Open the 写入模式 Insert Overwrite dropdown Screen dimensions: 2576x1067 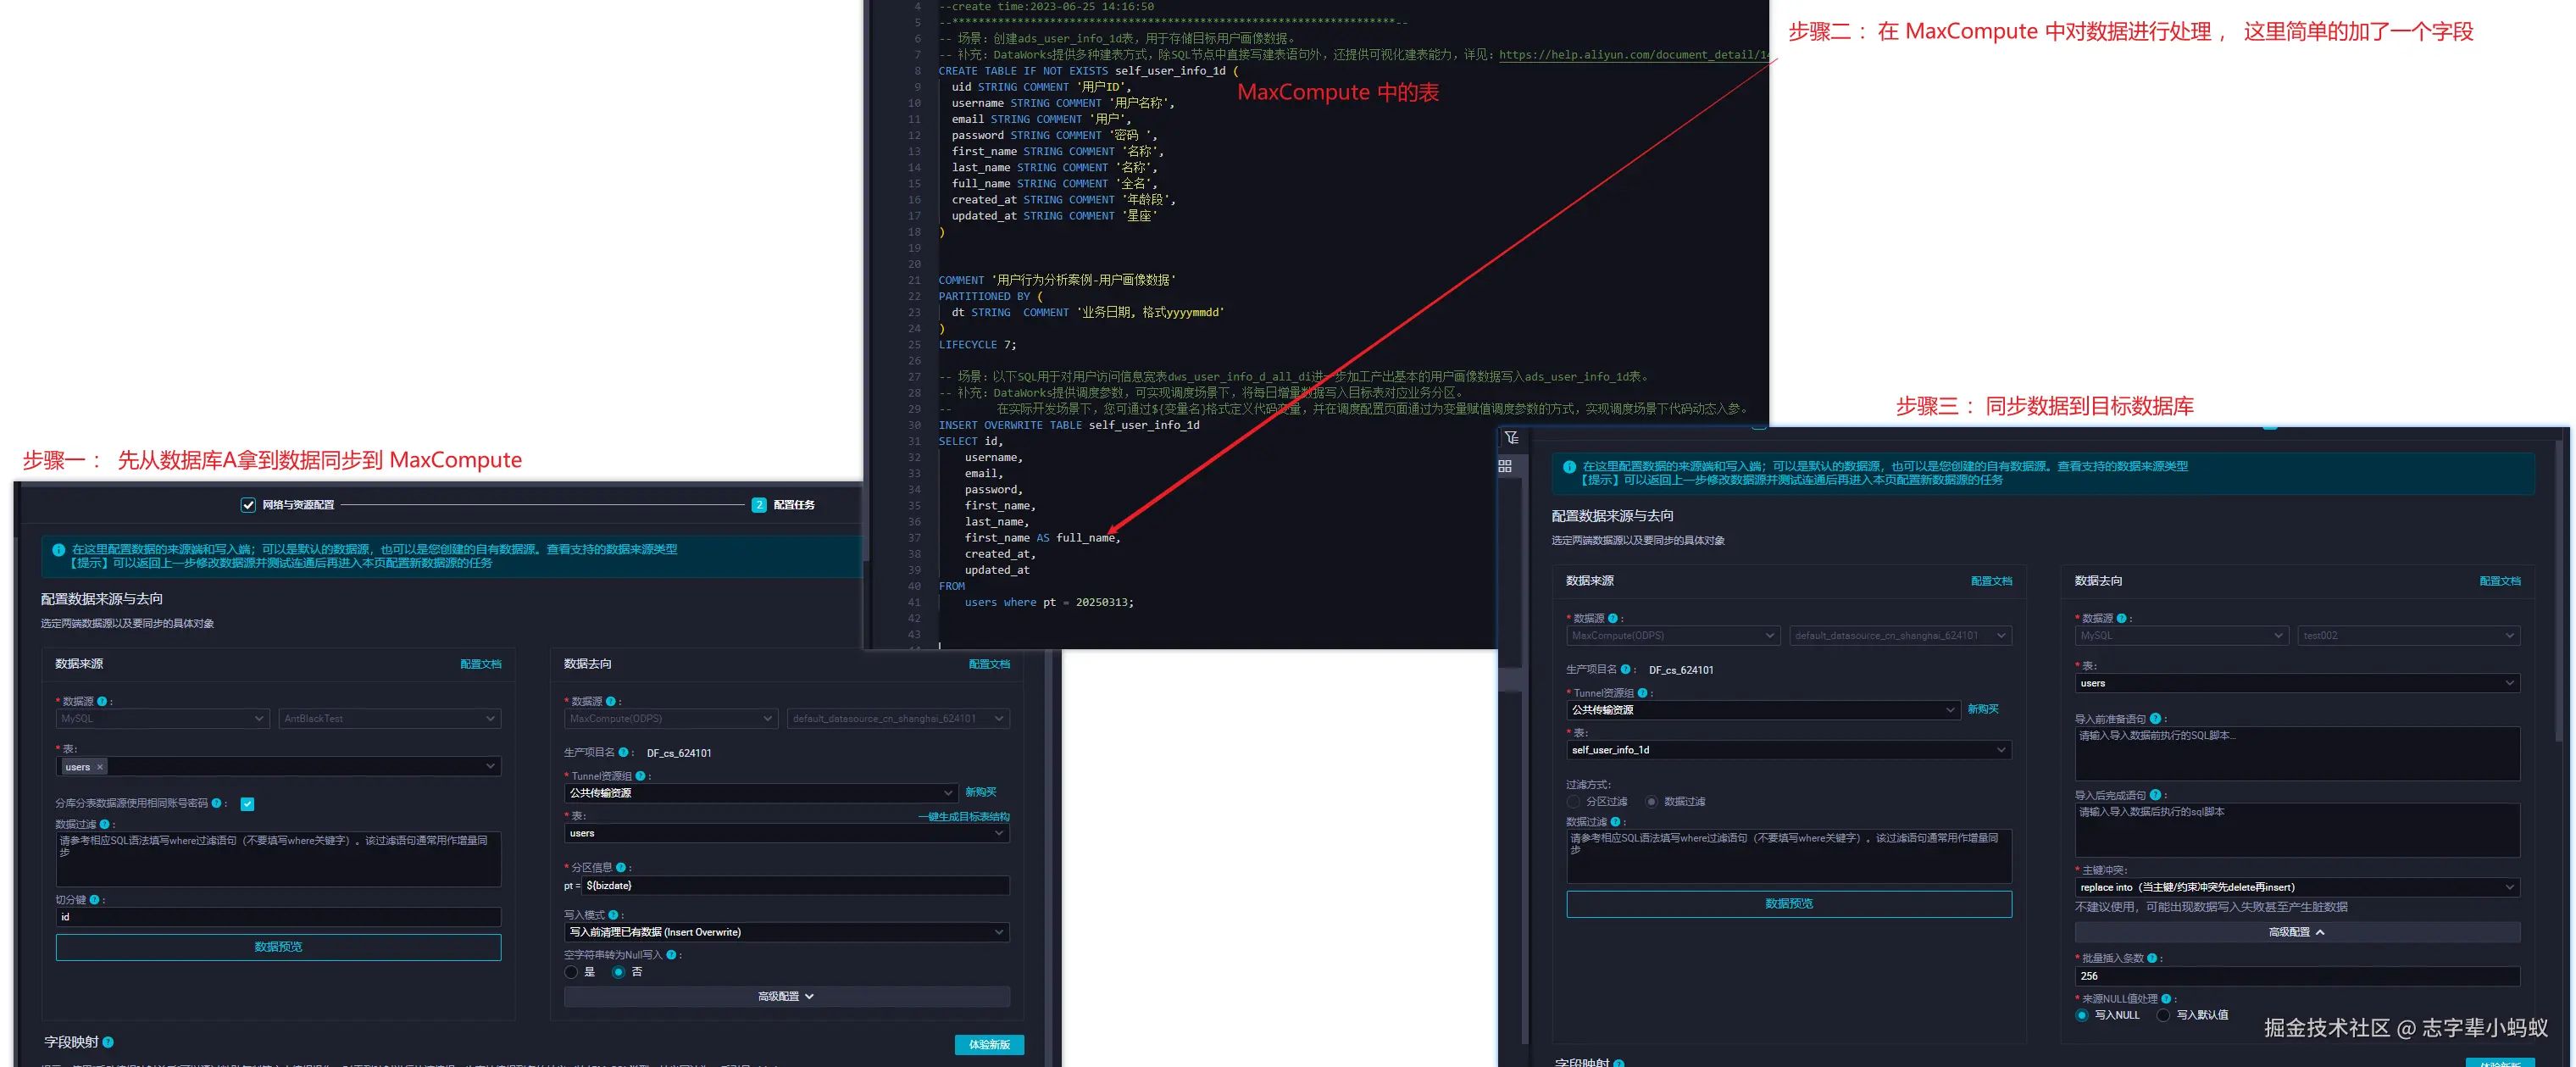786,932
